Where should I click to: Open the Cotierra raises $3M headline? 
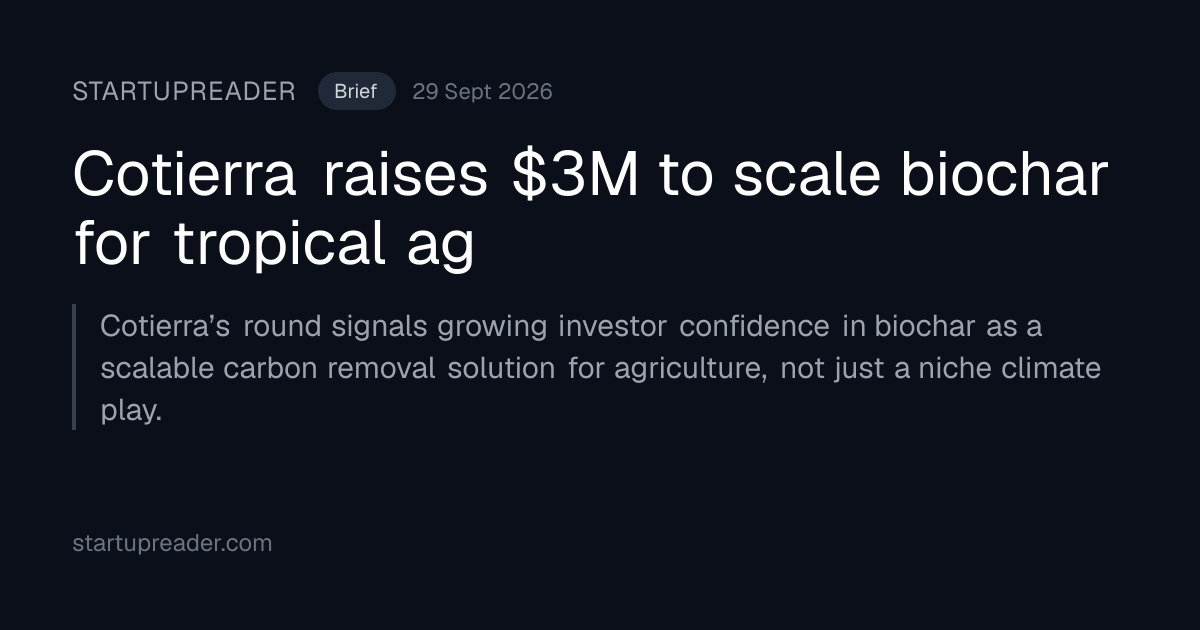point(590,208)
